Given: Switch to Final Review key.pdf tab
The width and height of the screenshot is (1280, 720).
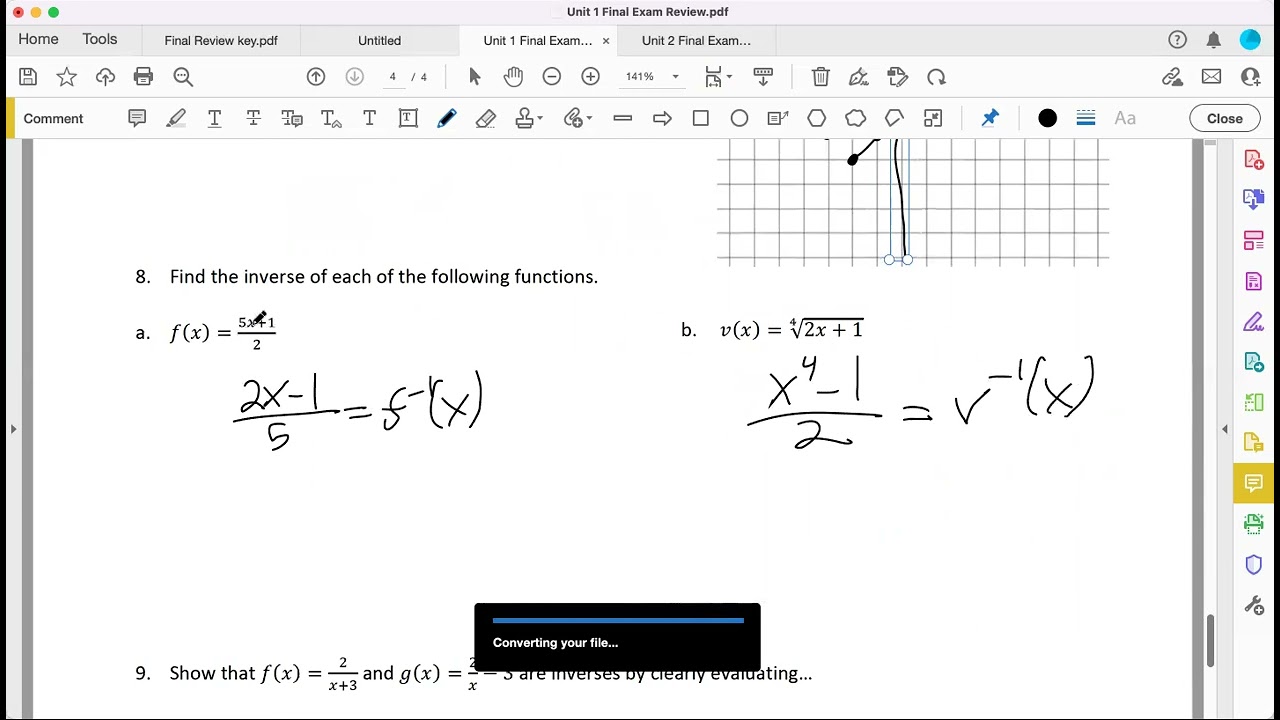Looking at the screenshot, I should [221, 41].
